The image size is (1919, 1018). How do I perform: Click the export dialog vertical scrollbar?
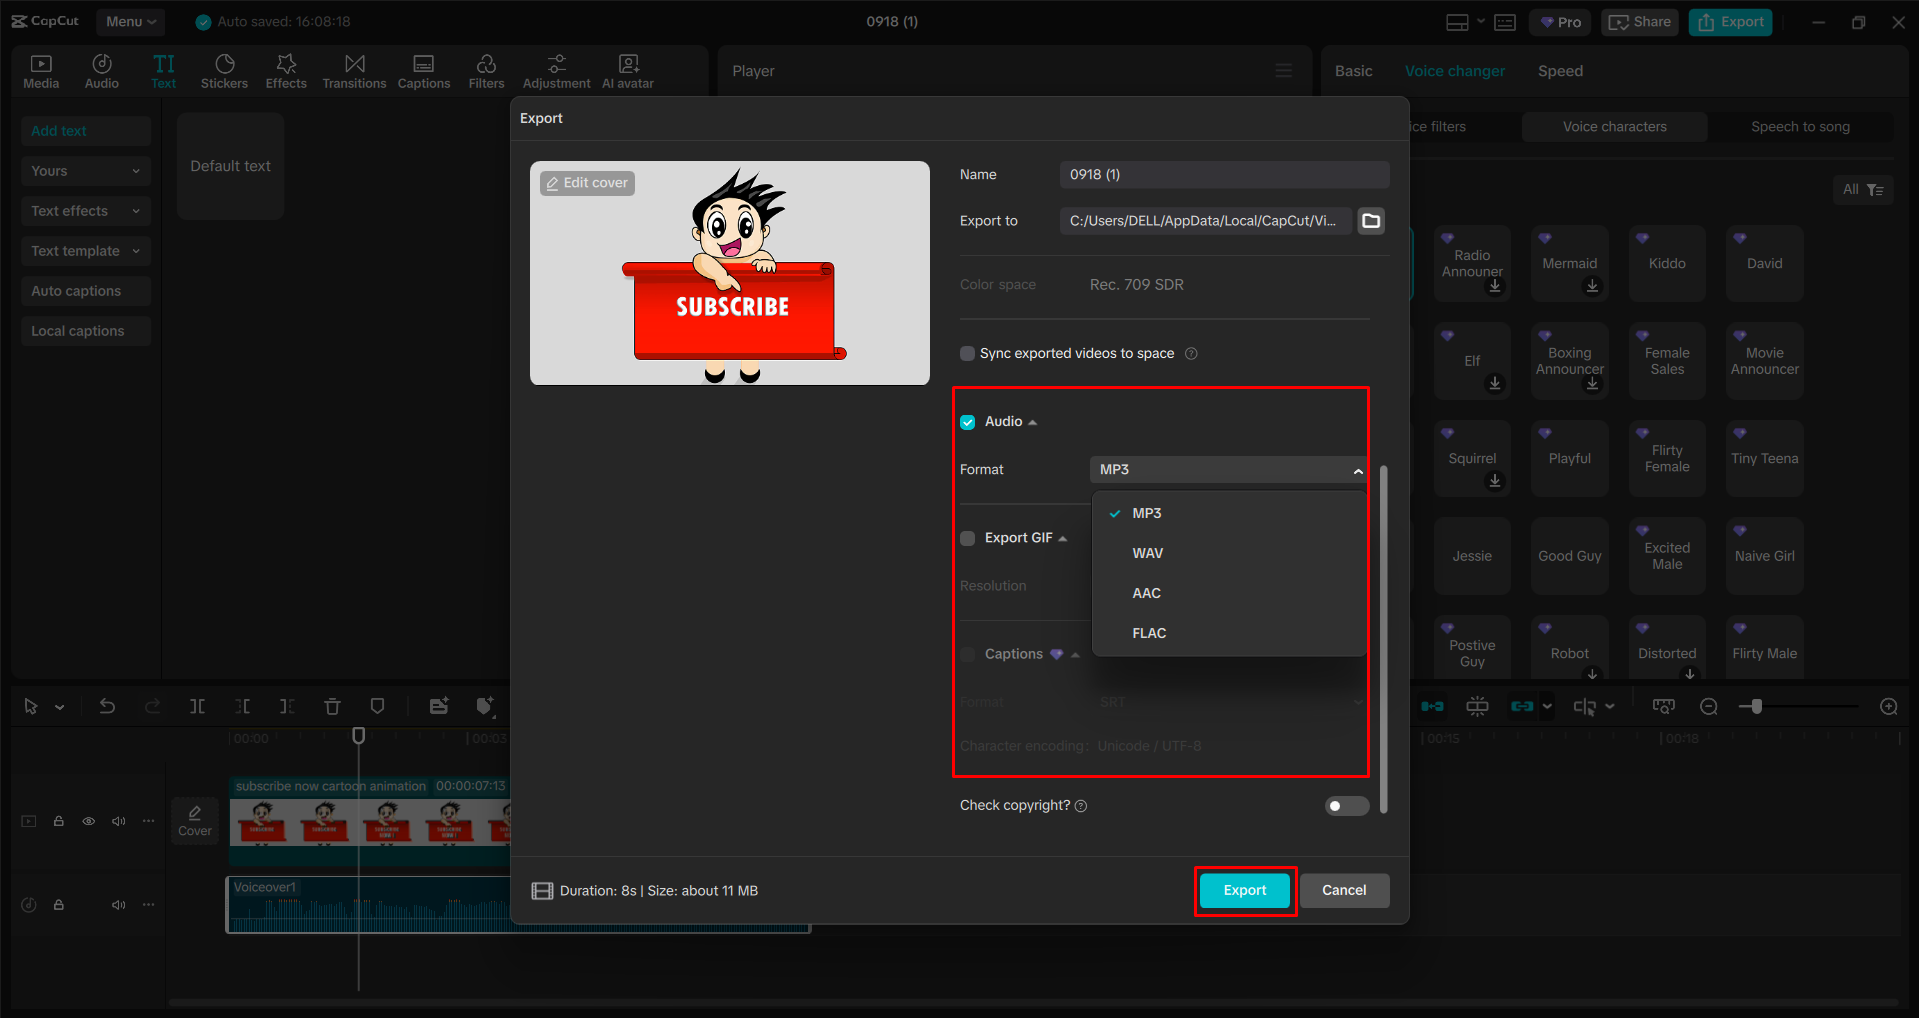tap(1384, 639)
